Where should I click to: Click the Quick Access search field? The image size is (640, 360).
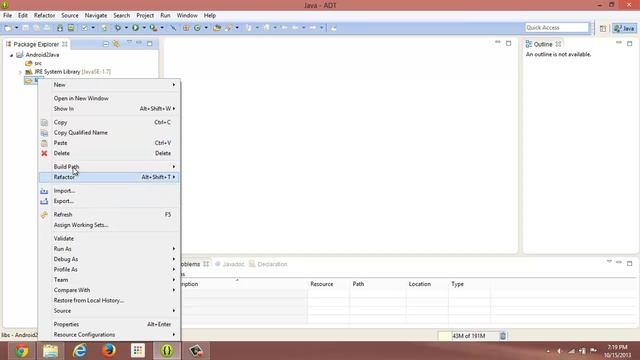tap(557, 27)
